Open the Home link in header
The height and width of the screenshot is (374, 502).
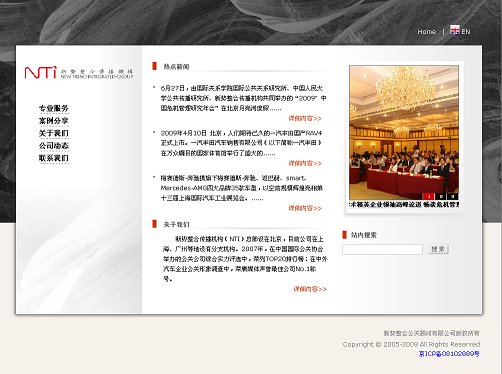pos(426,32)
